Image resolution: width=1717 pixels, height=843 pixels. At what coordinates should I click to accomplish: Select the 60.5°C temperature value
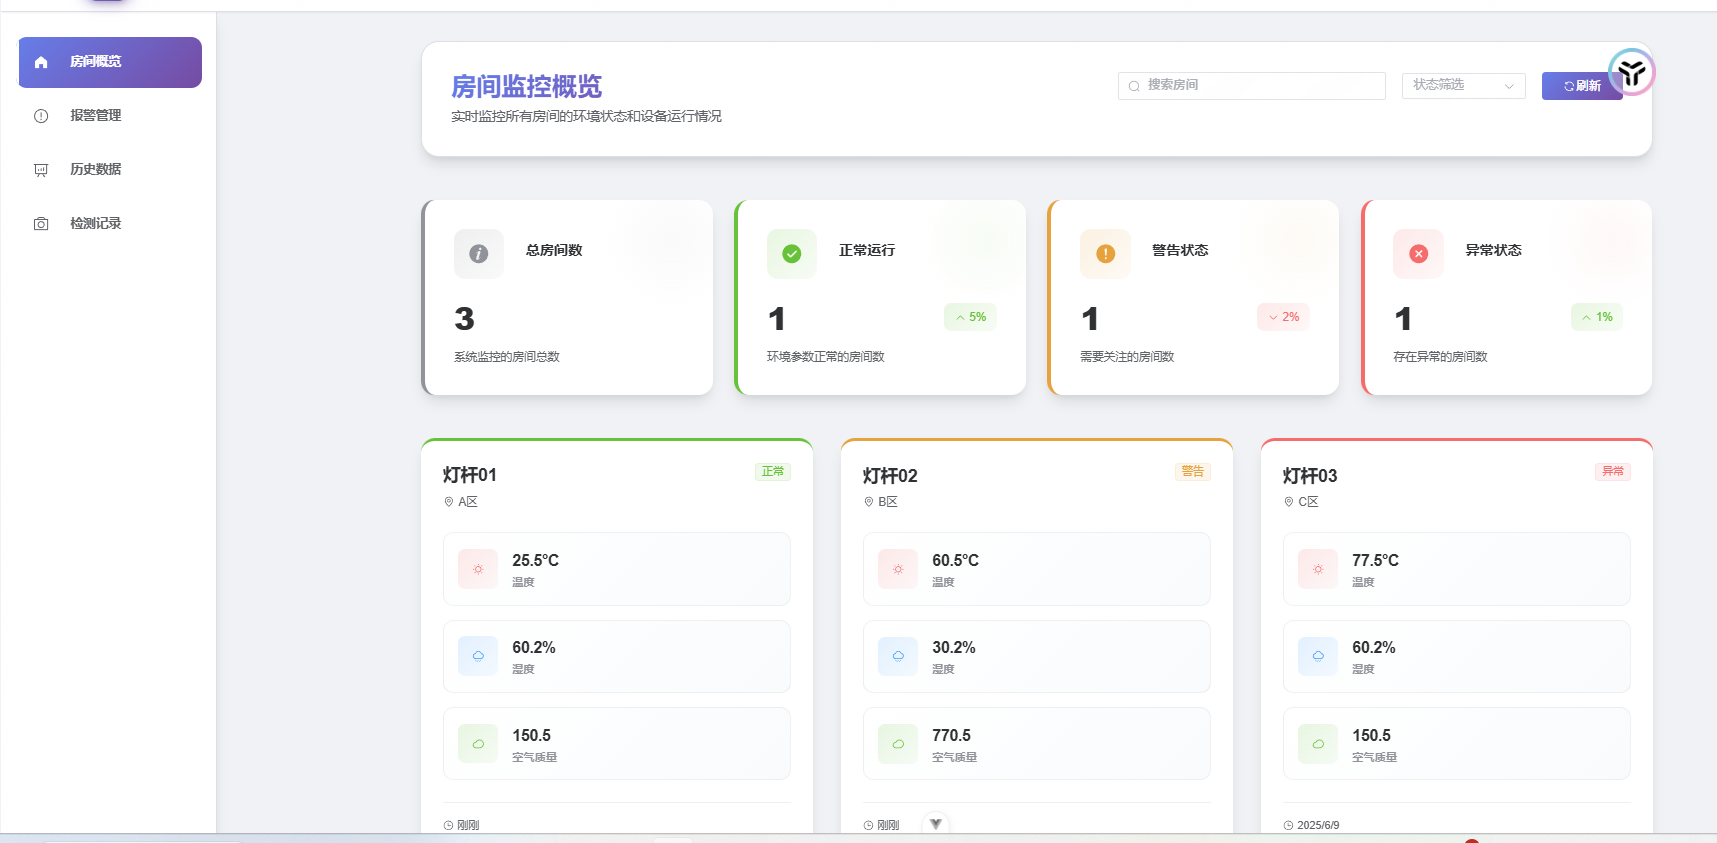tap(956, 561)
